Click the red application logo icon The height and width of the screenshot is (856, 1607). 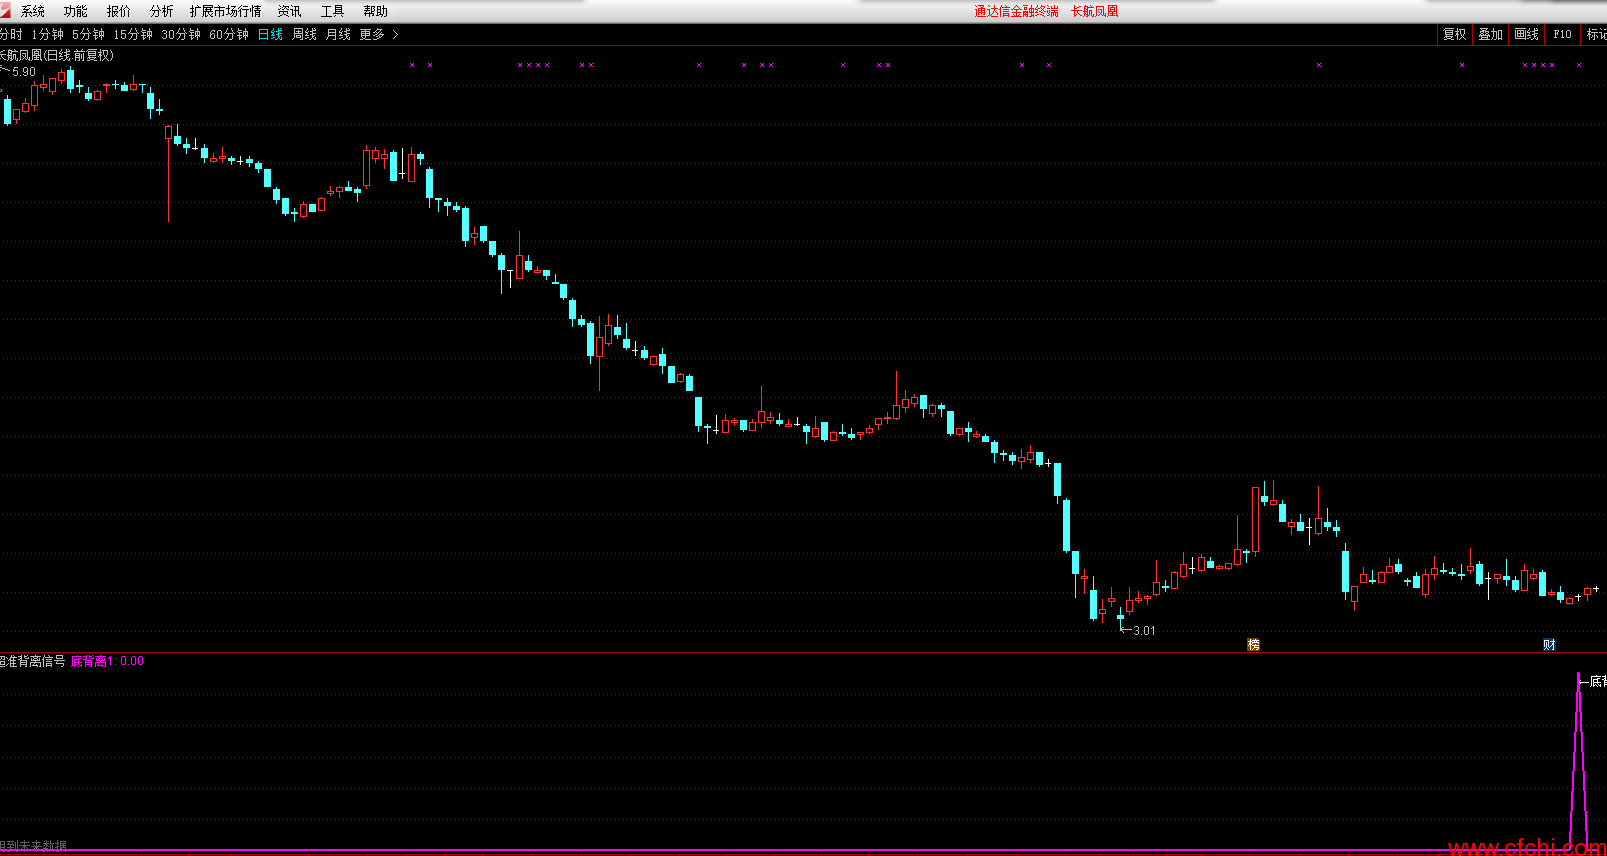pyautogui.click(x=6, y=10)
